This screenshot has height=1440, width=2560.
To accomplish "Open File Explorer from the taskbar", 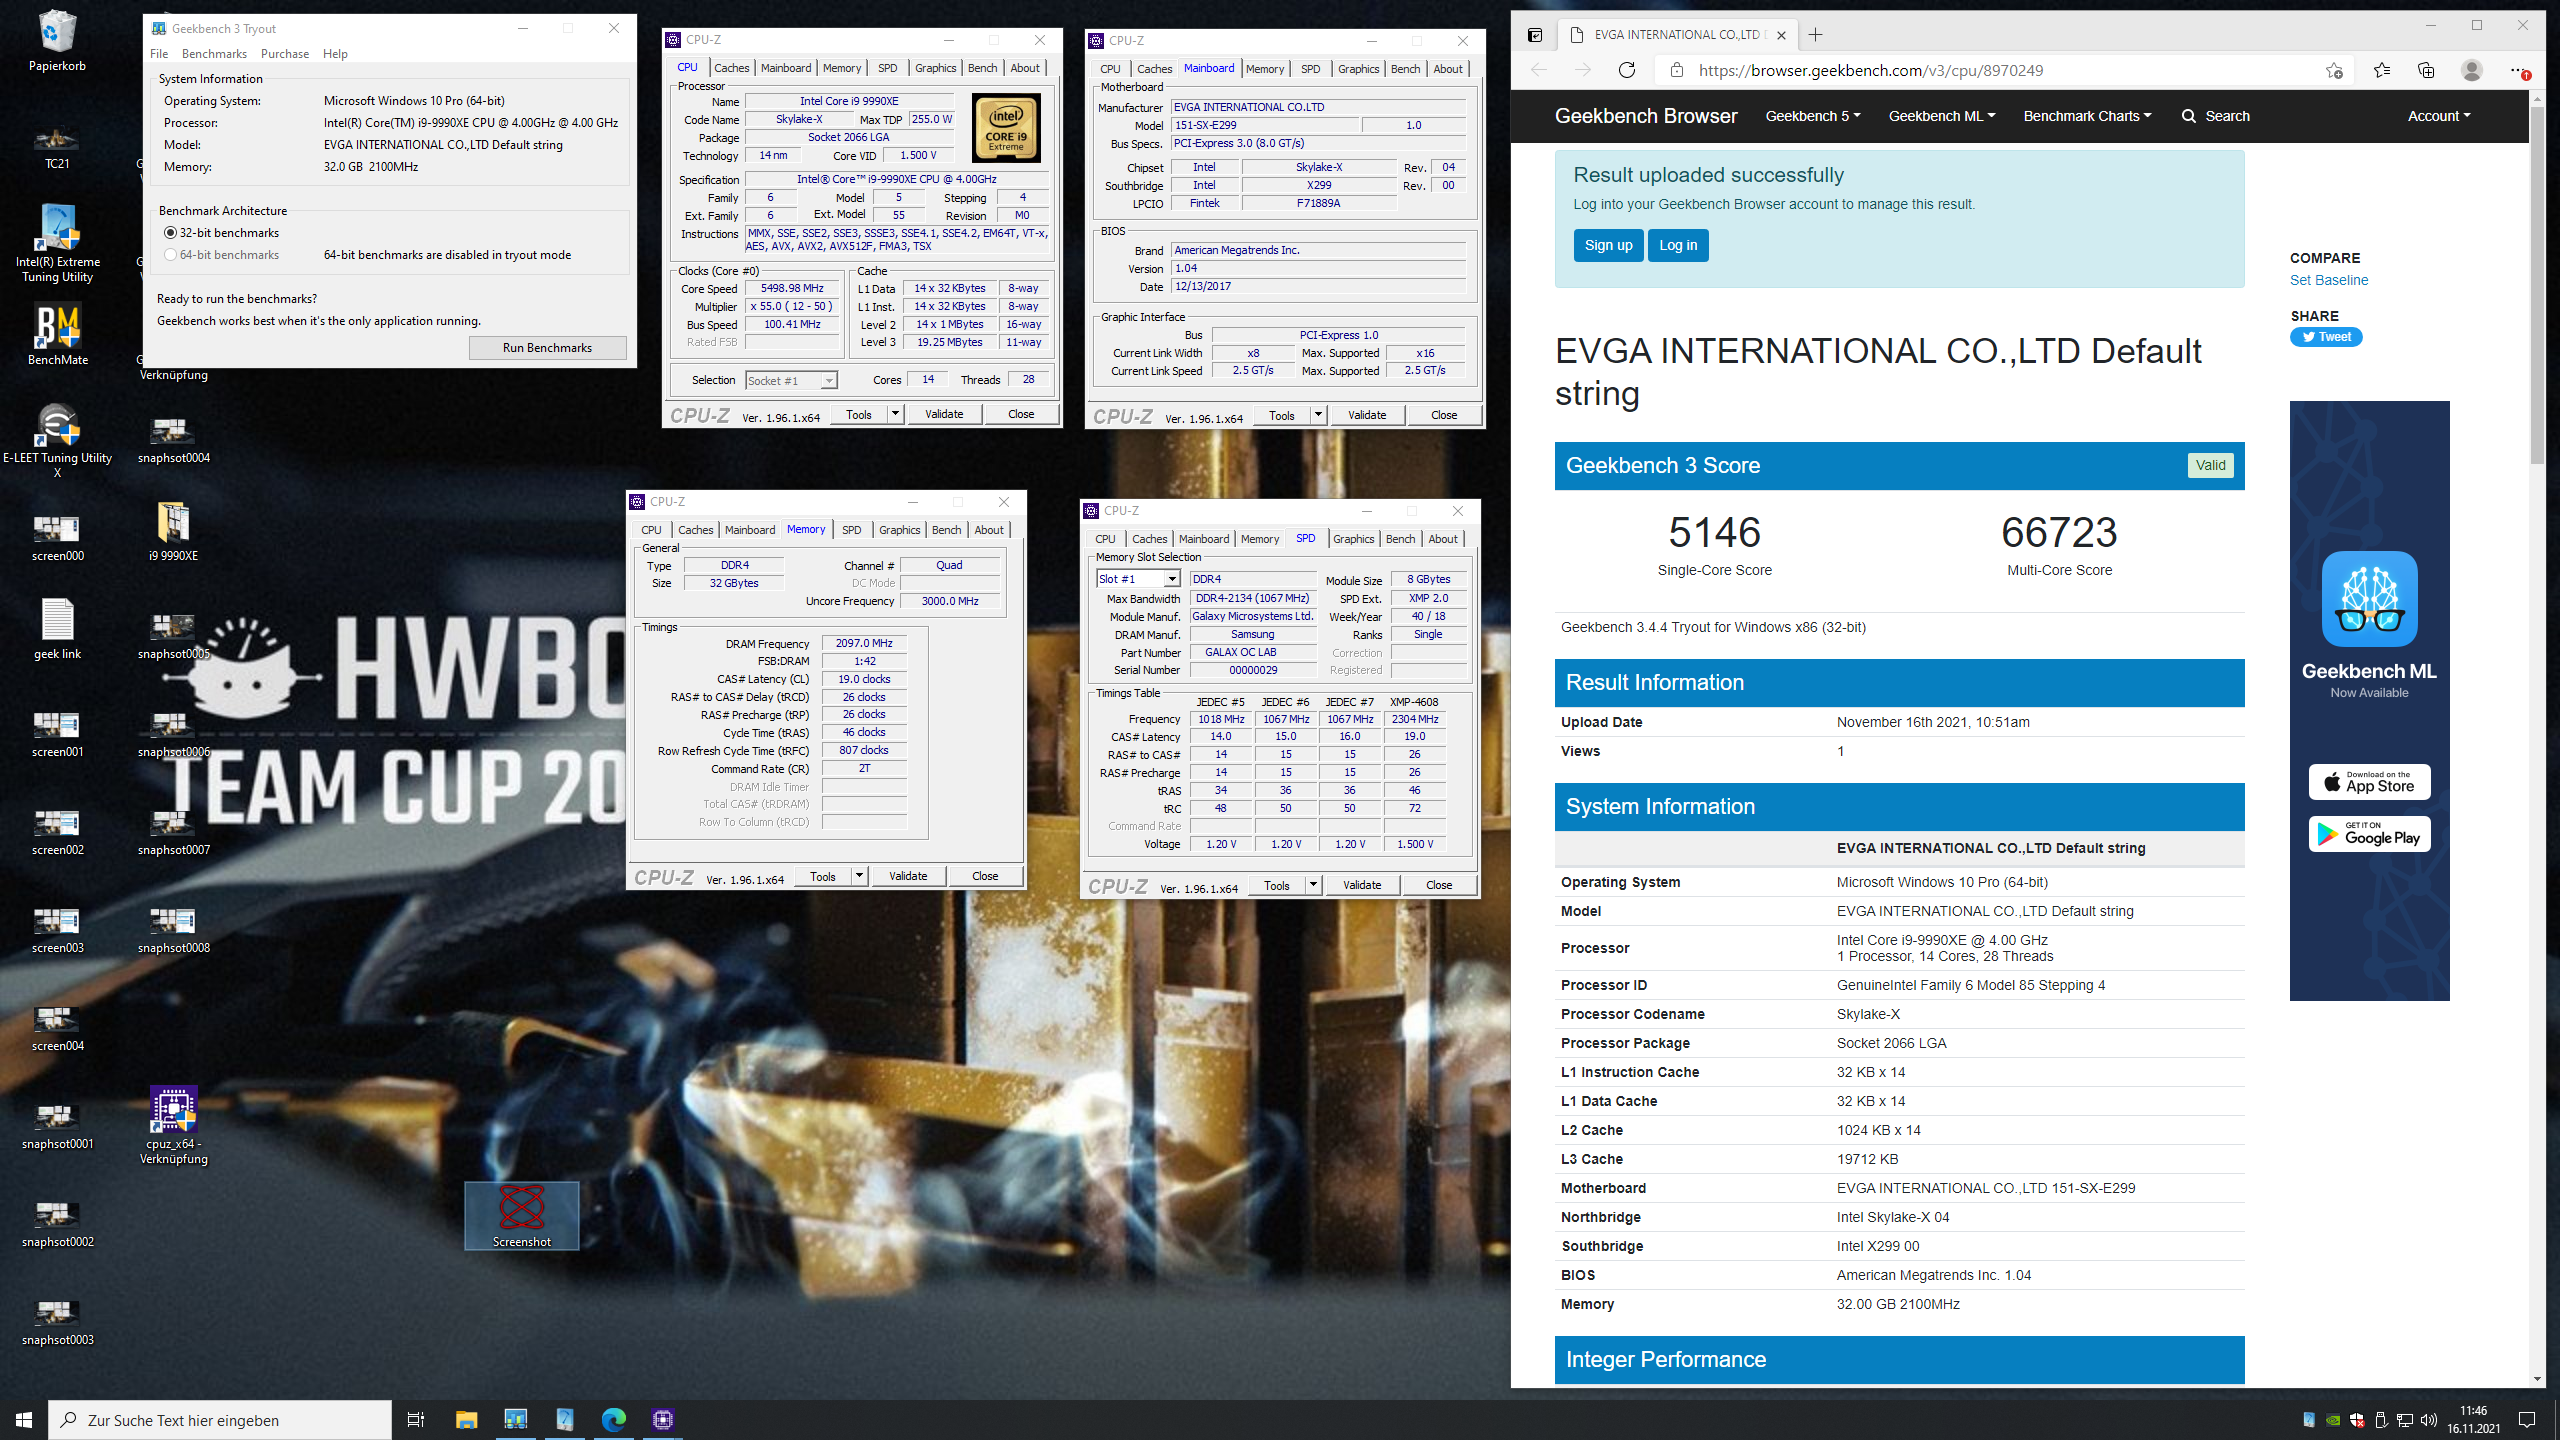I will coord(466,1420).
